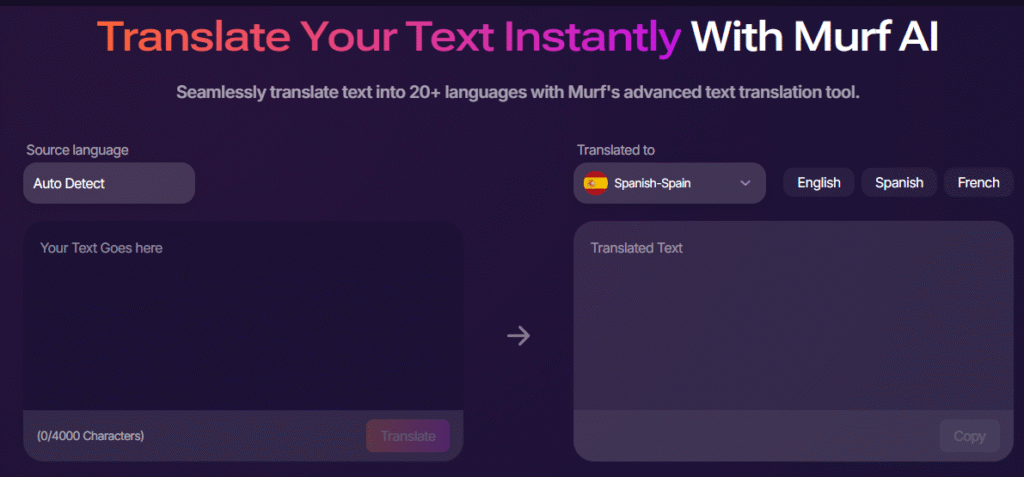The height and width of the screenshot is (477, 1024).
Task: Expand the chevron on Spanish-Spain selector
Action: tap(744, 183)
